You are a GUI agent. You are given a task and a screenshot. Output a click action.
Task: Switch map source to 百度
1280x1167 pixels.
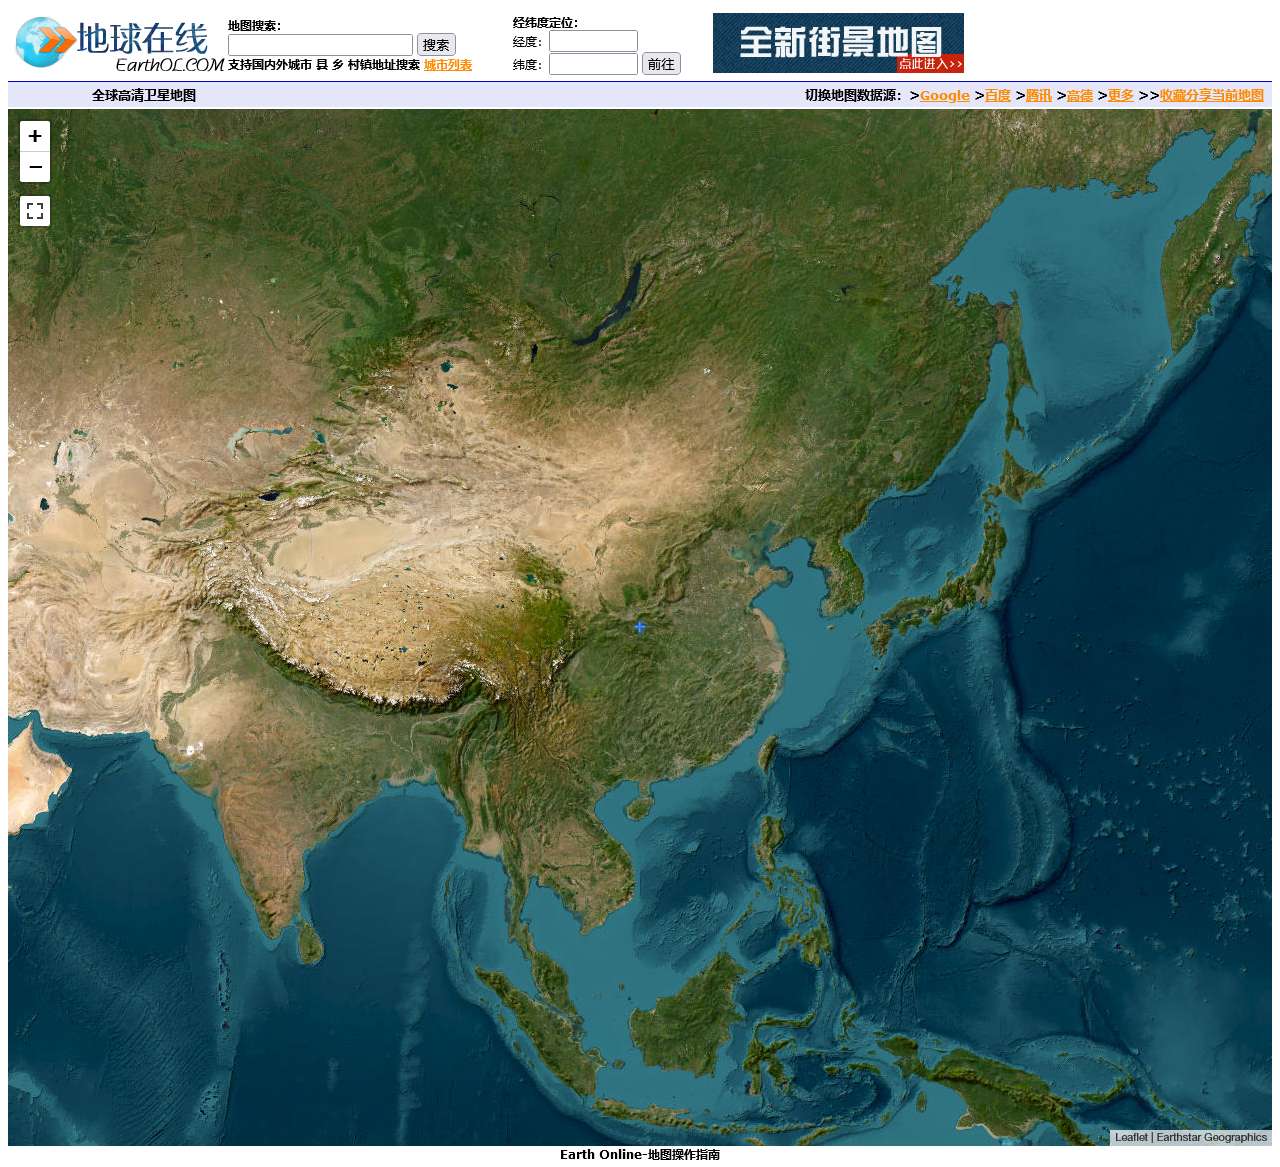(x=998, y=96)
